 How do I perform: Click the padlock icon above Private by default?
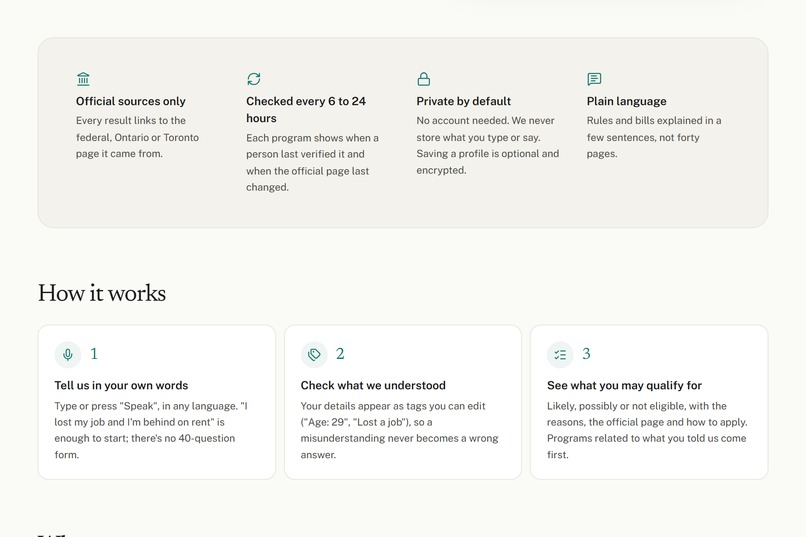coord(424,79)
